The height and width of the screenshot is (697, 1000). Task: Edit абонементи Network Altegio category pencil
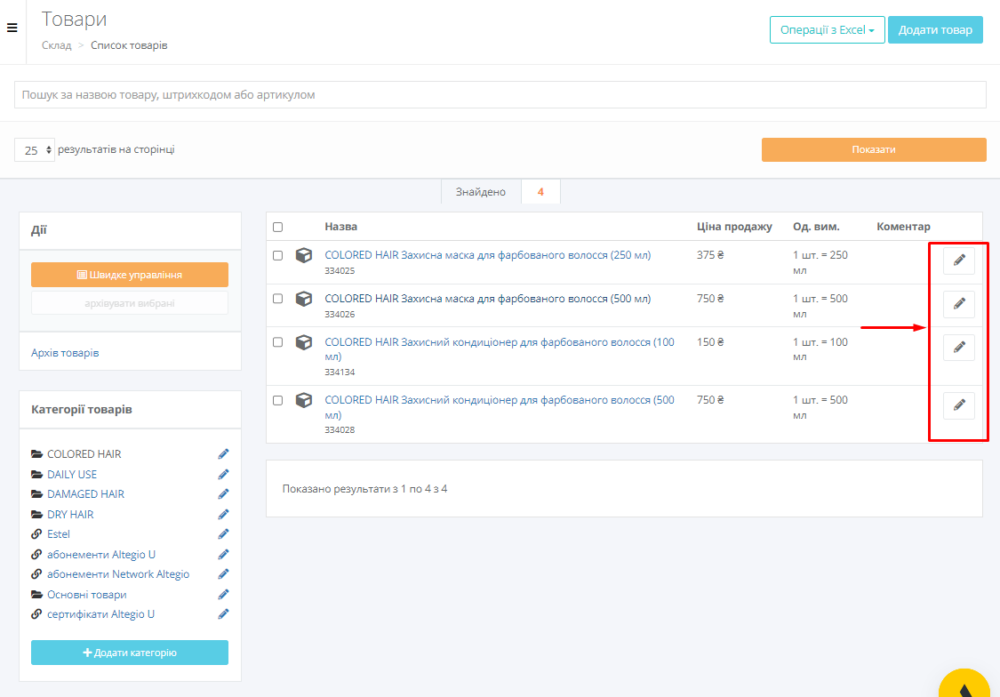(x=223, y=575)
